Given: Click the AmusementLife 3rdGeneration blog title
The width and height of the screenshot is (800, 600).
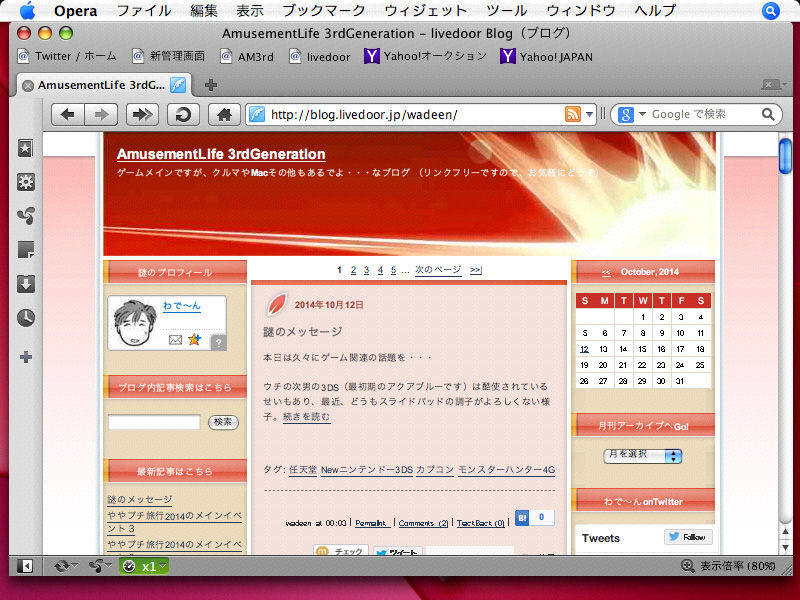Looking at the screenshot, I should coord(221,154).
